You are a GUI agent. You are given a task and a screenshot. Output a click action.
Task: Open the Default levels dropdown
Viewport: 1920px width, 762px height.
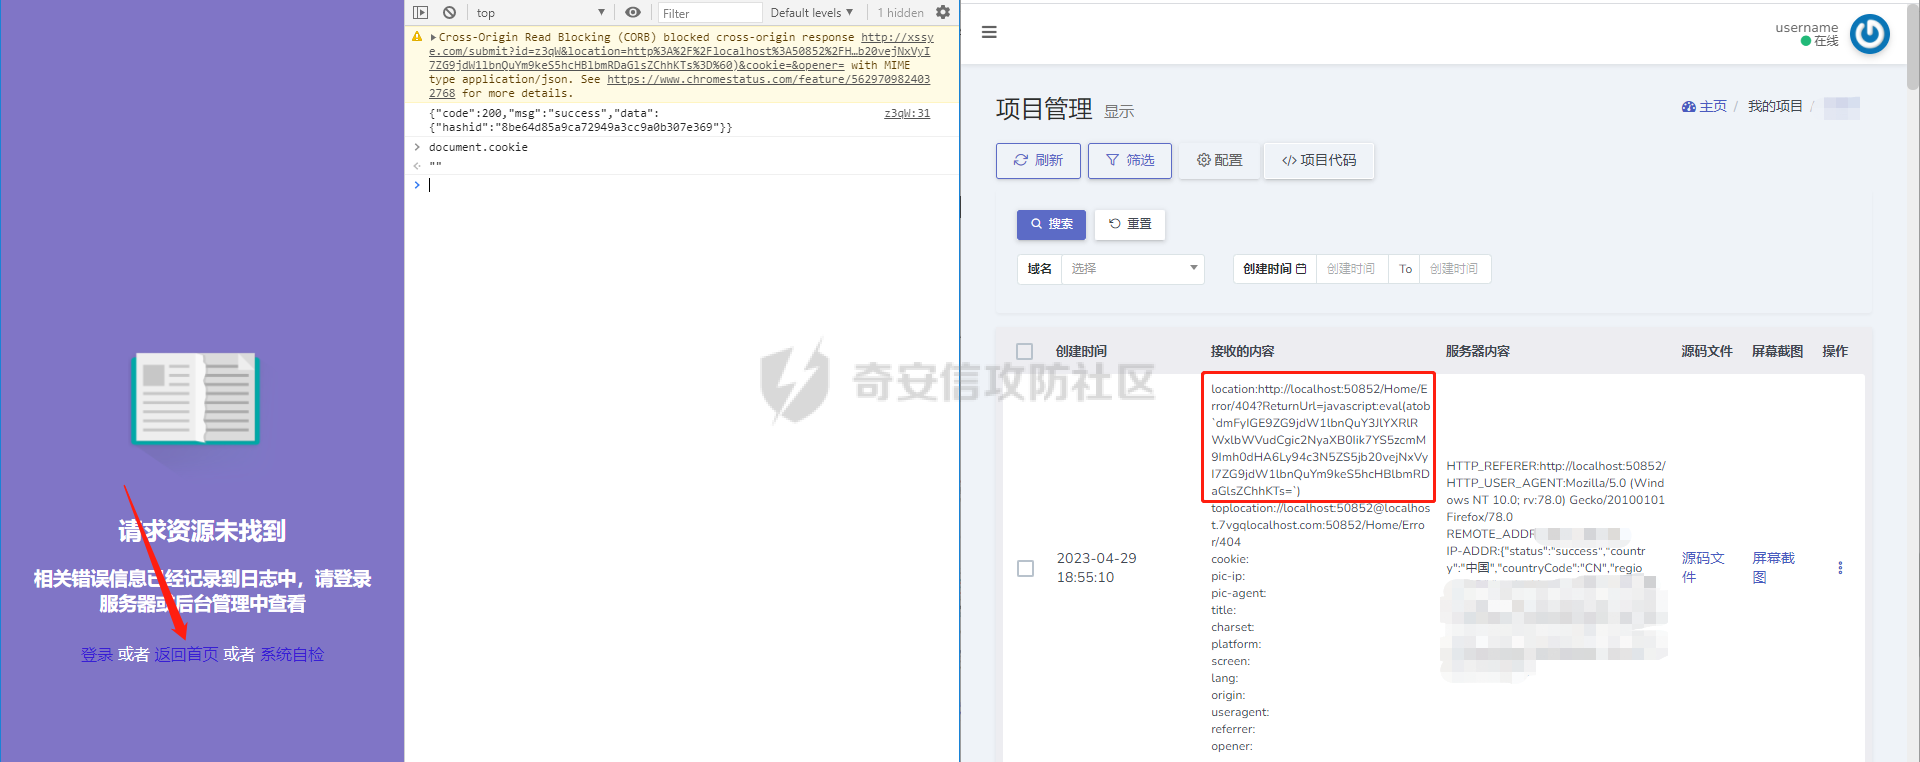pyautogui.click(x=811, y=13)
